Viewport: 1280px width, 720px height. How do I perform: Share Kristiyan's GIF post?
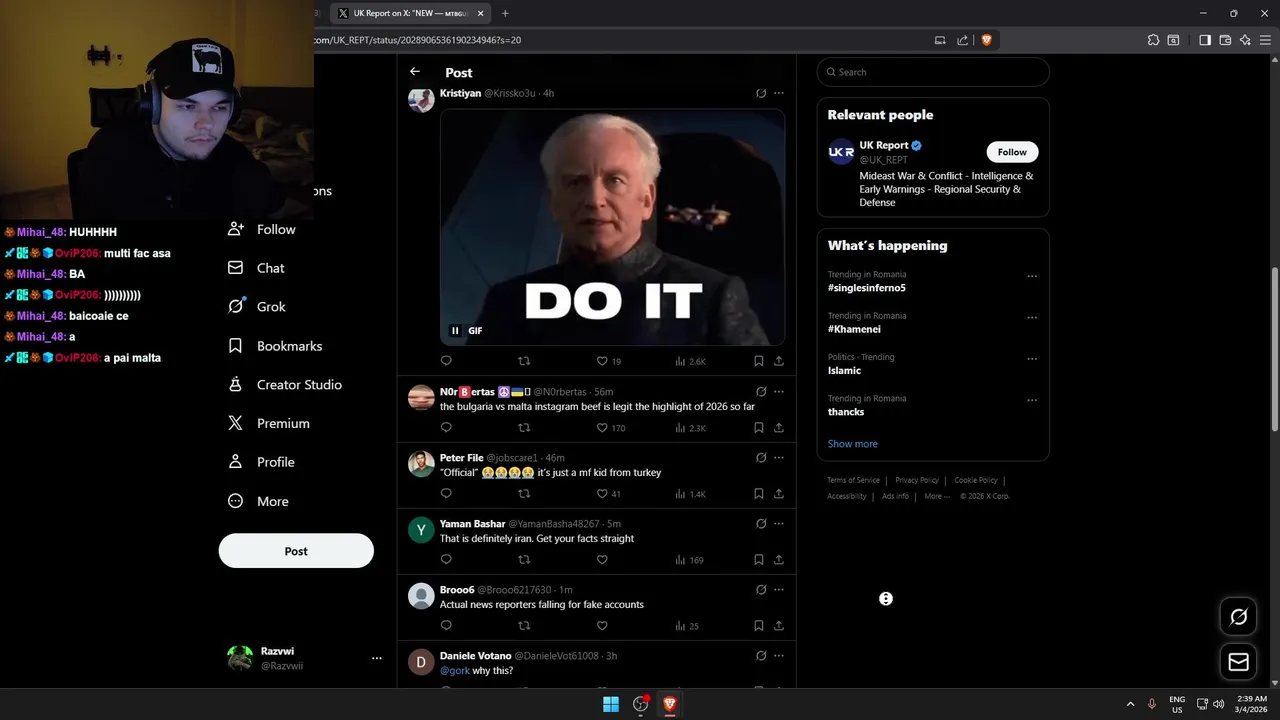point(779,361)
